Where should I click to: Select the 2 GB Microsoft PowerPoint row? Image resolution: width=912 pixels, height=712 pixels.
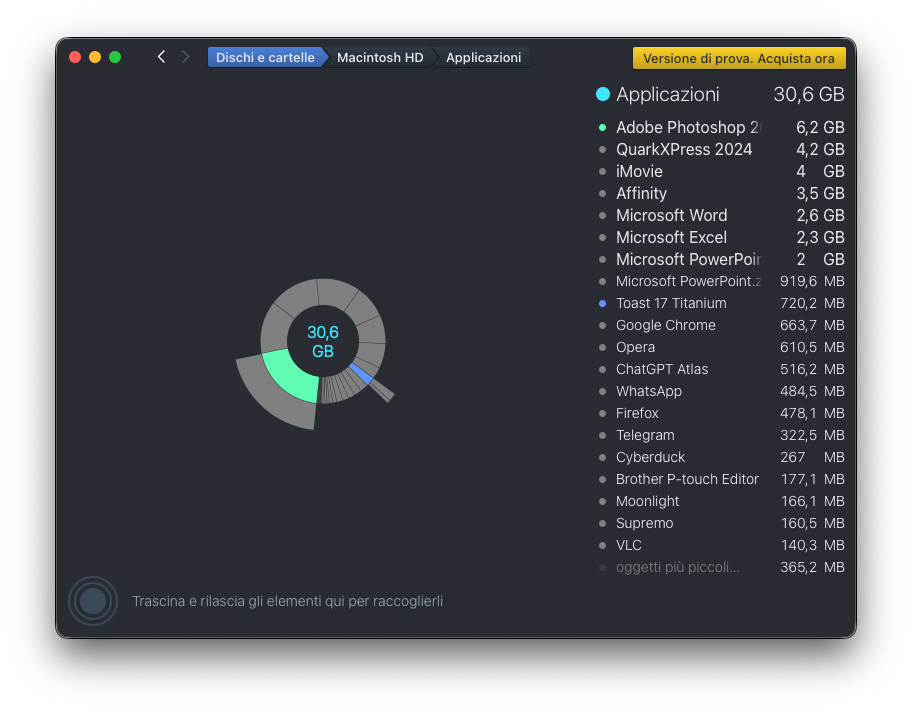click(721, 259)
